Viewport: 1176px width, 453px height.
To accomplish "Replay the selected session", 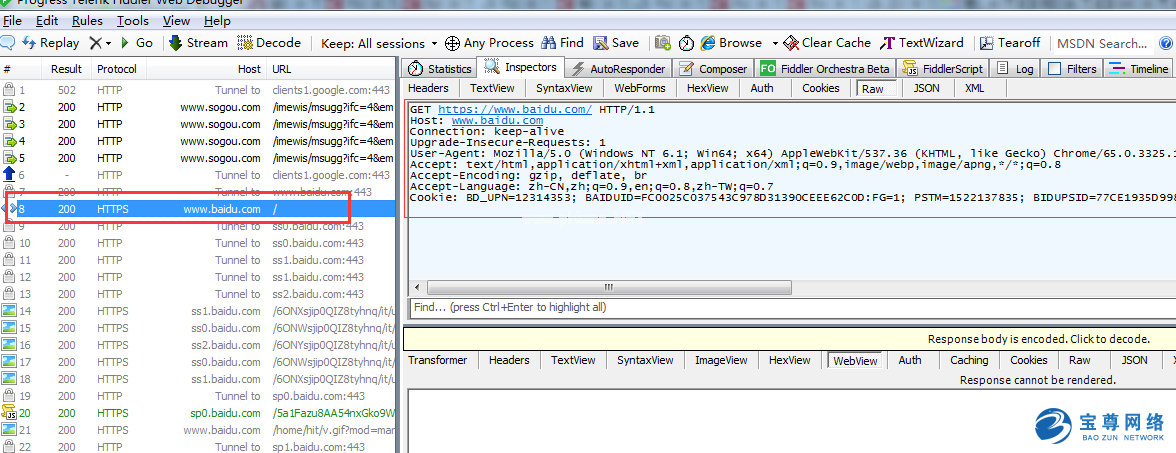I will point(51,43).
